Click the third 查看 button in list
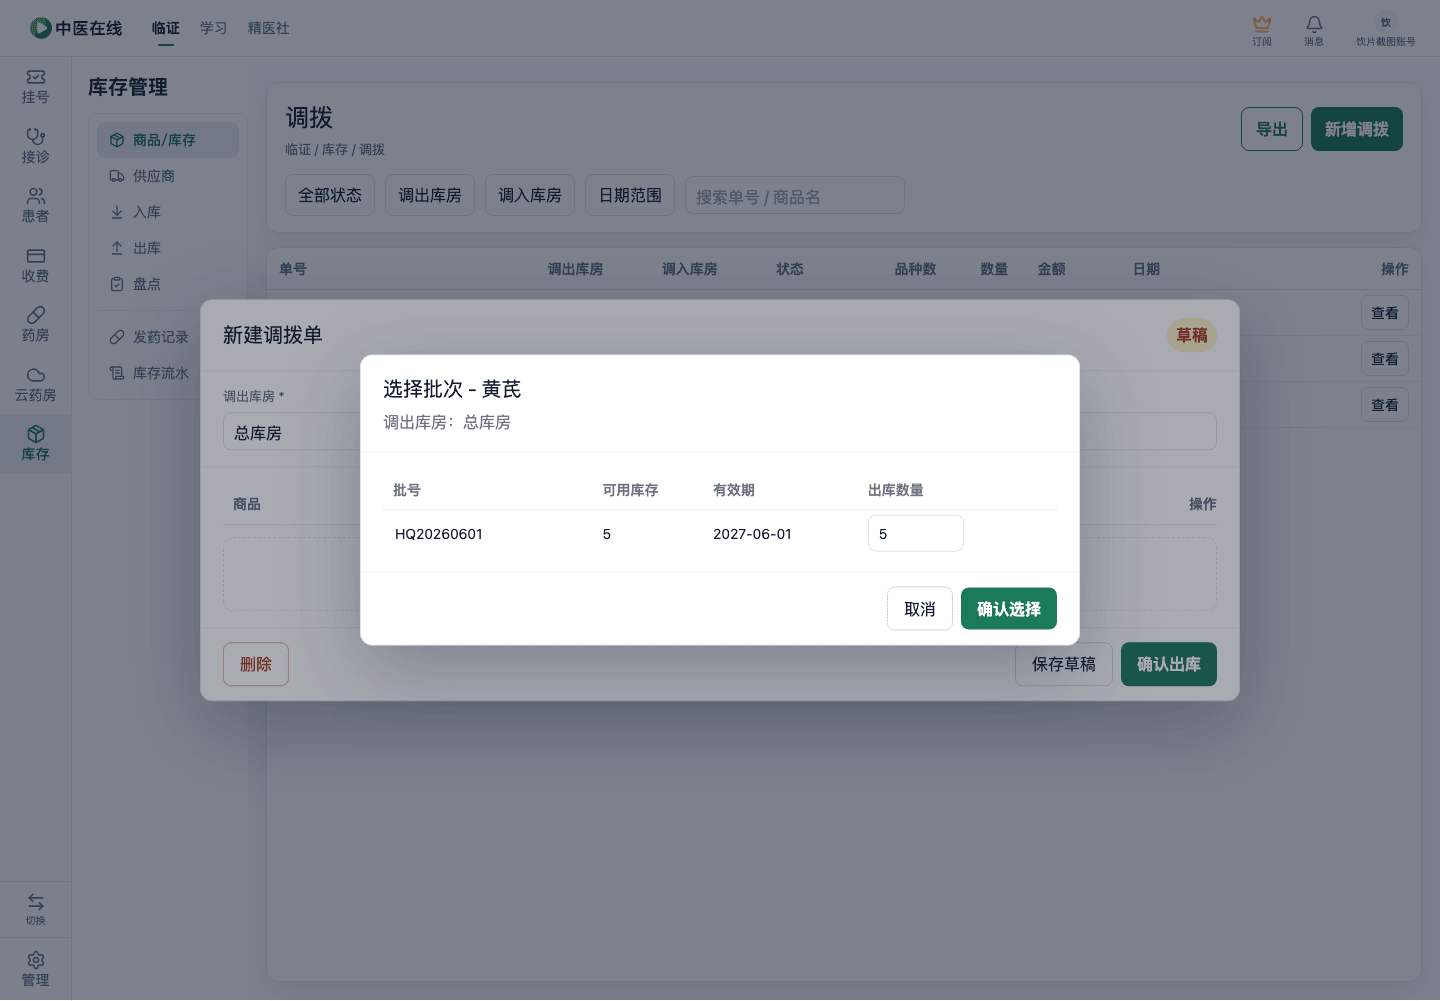The width and height of the screenshot is (1440, 1001). pyautogui.click(x=1385, y=405)
